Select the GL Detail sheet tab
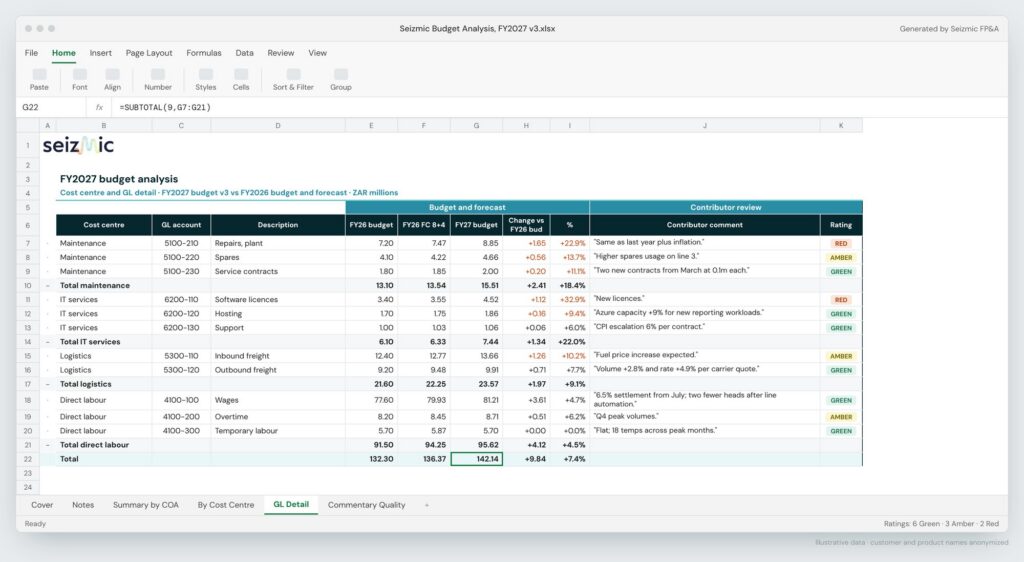1024x562 pixels. point(291,505)
